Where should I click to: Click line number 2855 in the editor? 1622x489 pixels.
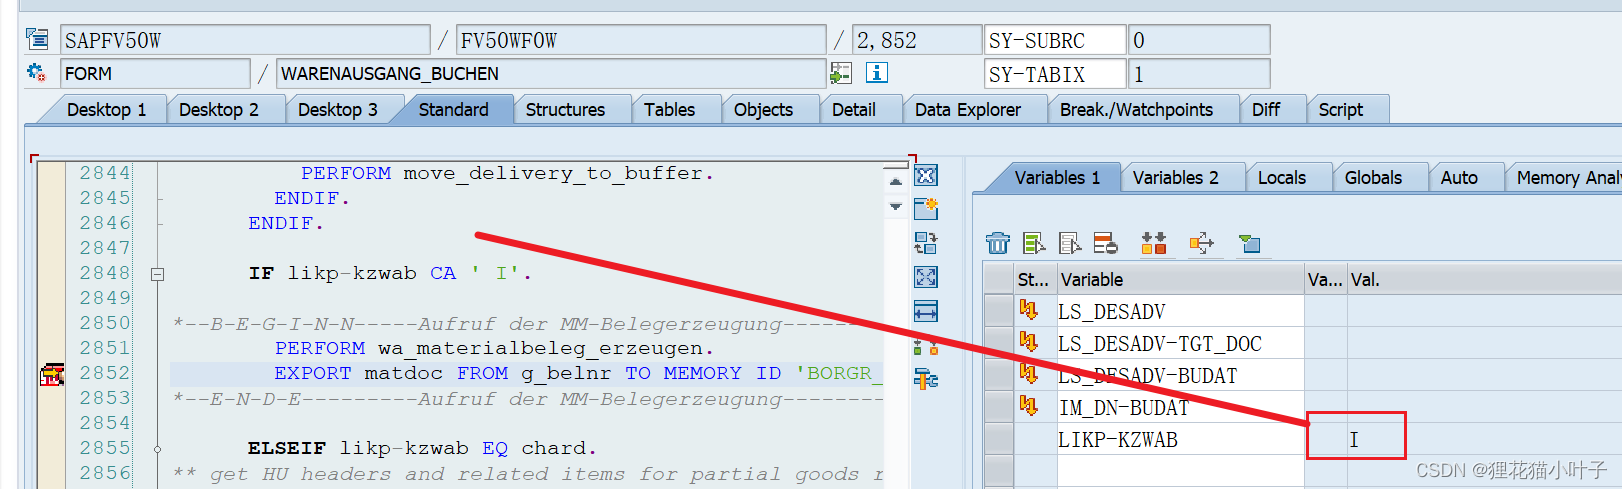click(105, 448)
